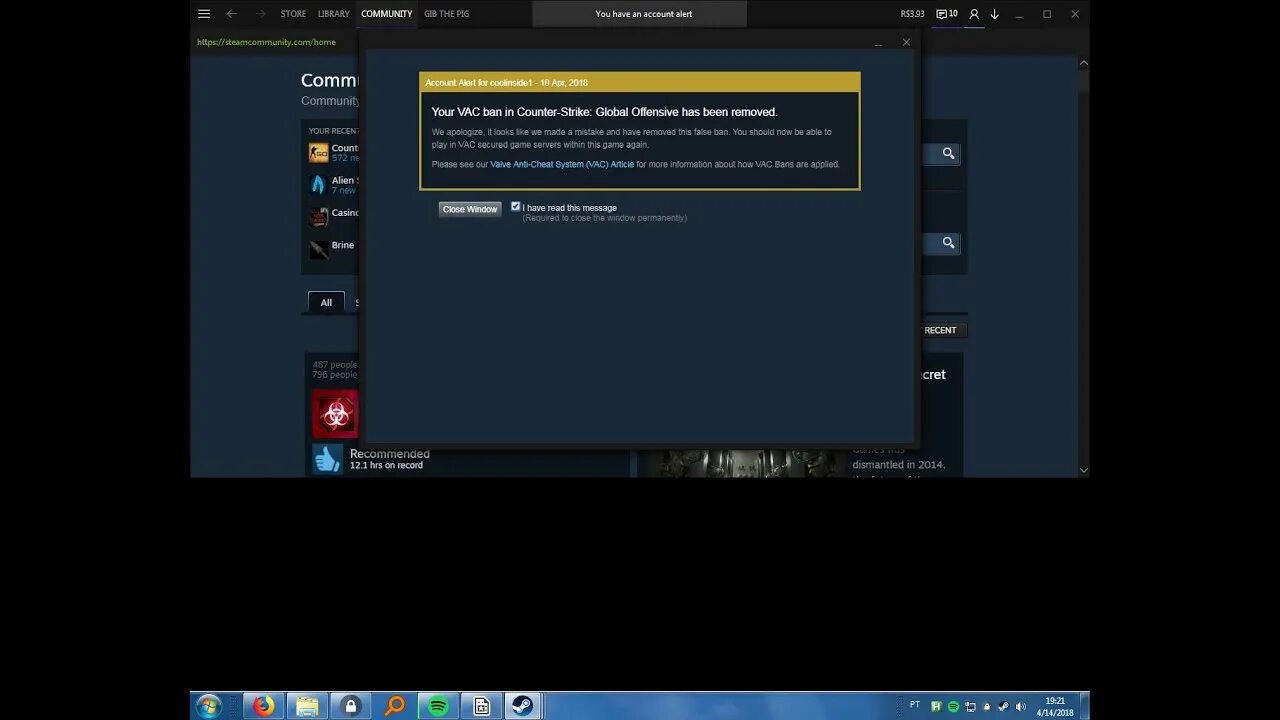Open the chat notifications icon showing 10

946,14
